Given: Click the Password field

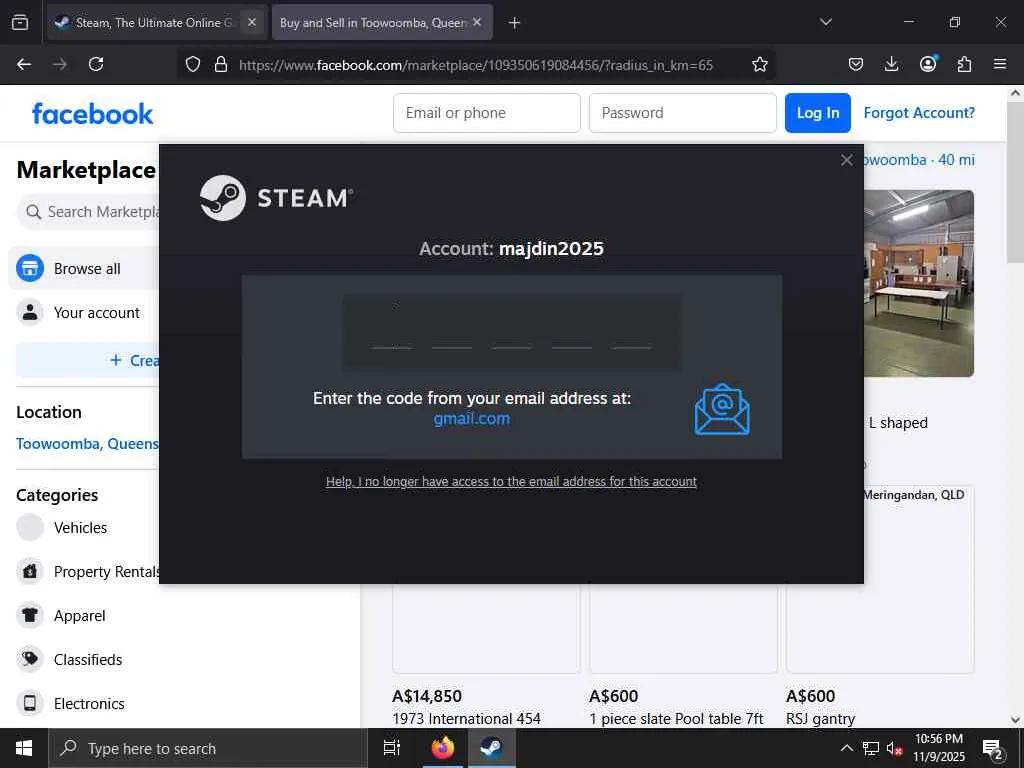Looking at the screenshot, I should point(682,113).
